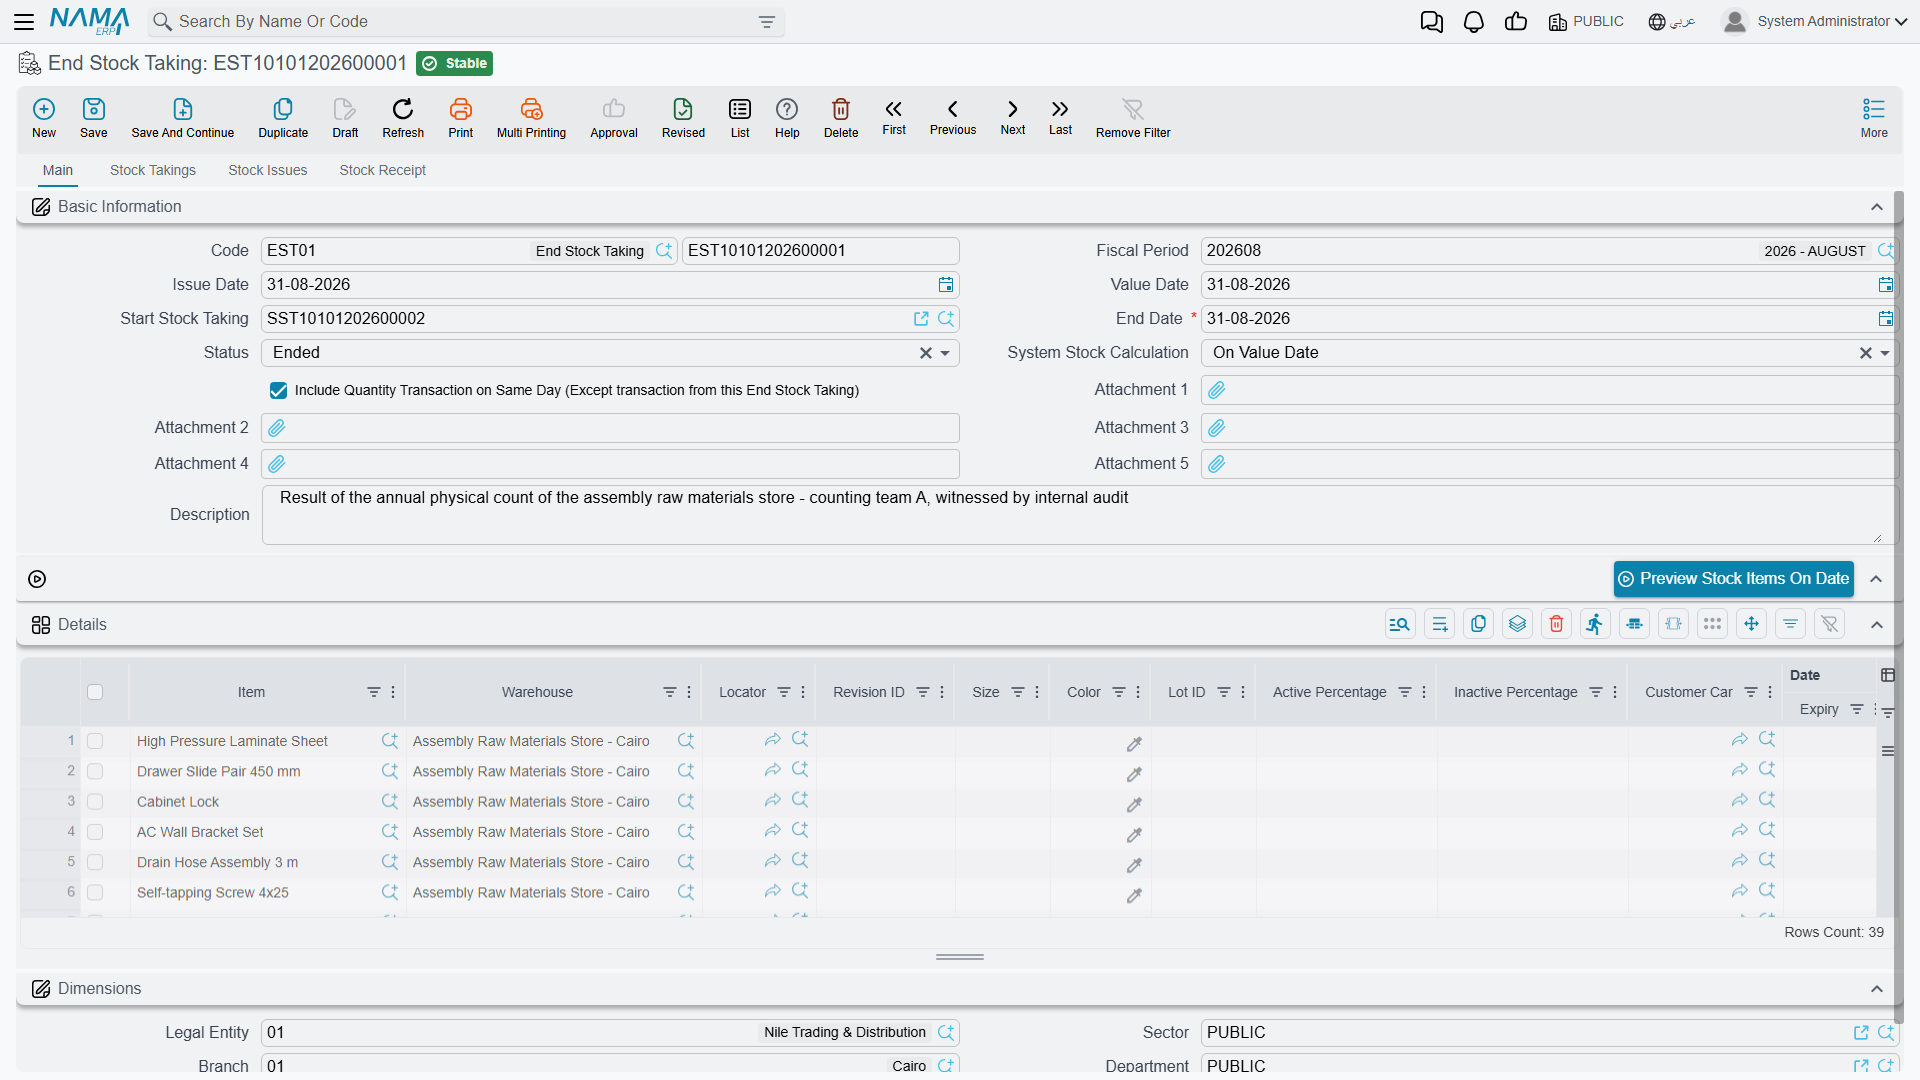Go to Previous record
The image size is (1920, 1080).
(953, 117)
